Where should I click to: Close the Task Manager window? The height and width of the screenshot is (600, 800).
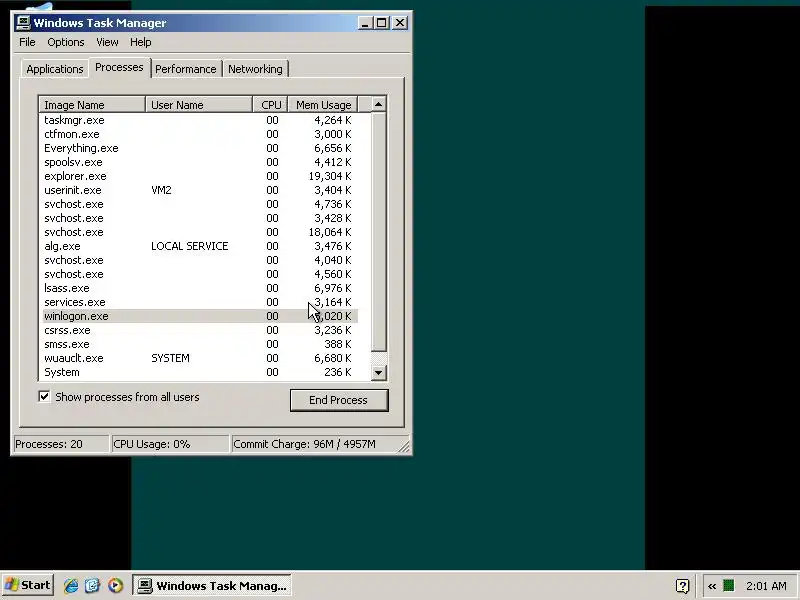pyautogui.click(x=400, y=23)
